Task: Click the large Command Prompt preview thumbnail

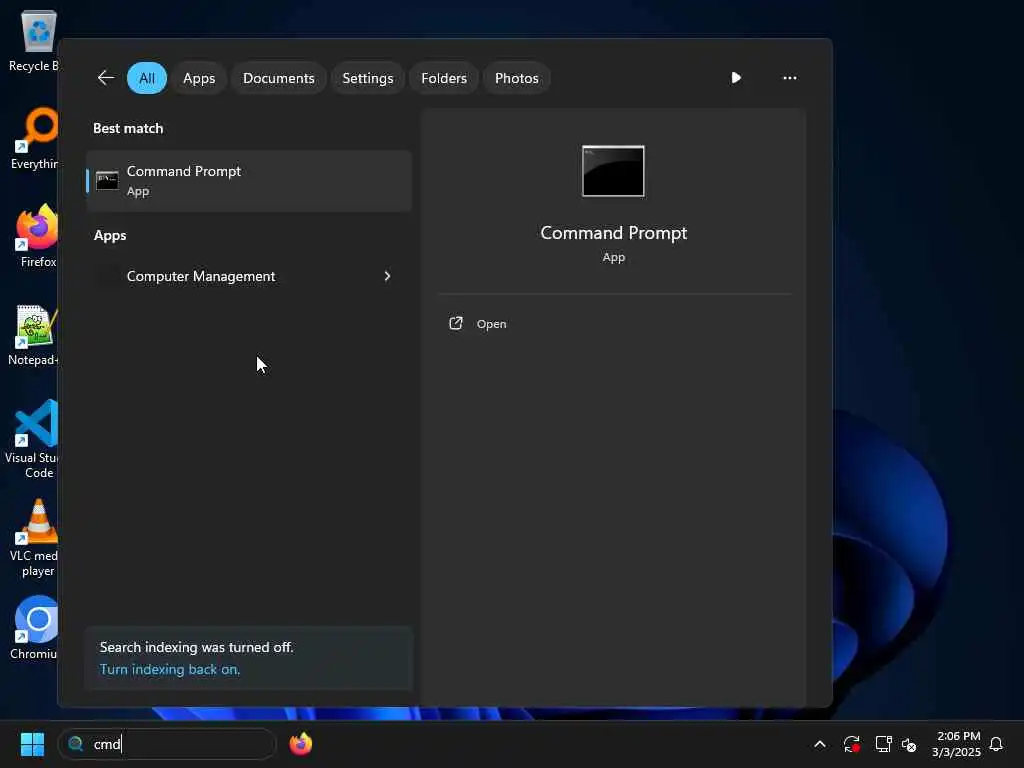Action: pos(613,171)
